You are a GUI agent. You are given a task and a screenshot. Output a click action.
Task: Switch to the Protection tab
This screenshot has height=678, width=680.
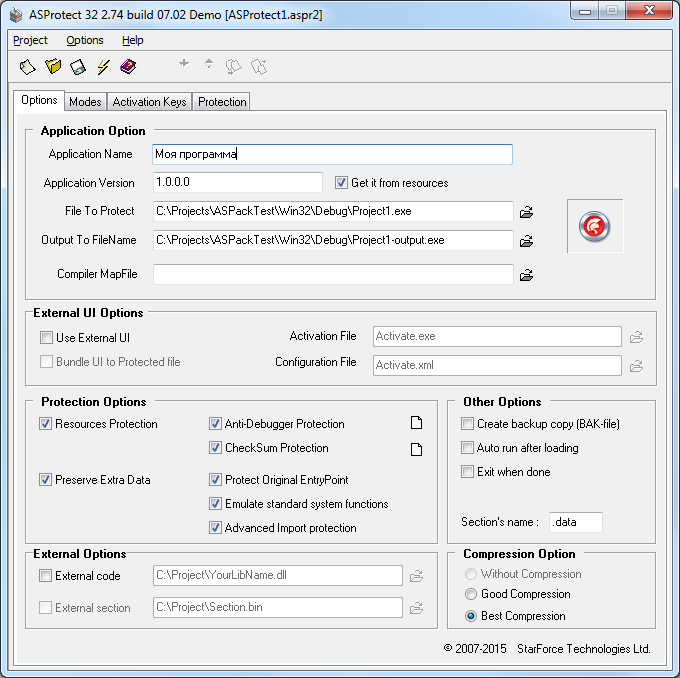click(x=222, y=102)
